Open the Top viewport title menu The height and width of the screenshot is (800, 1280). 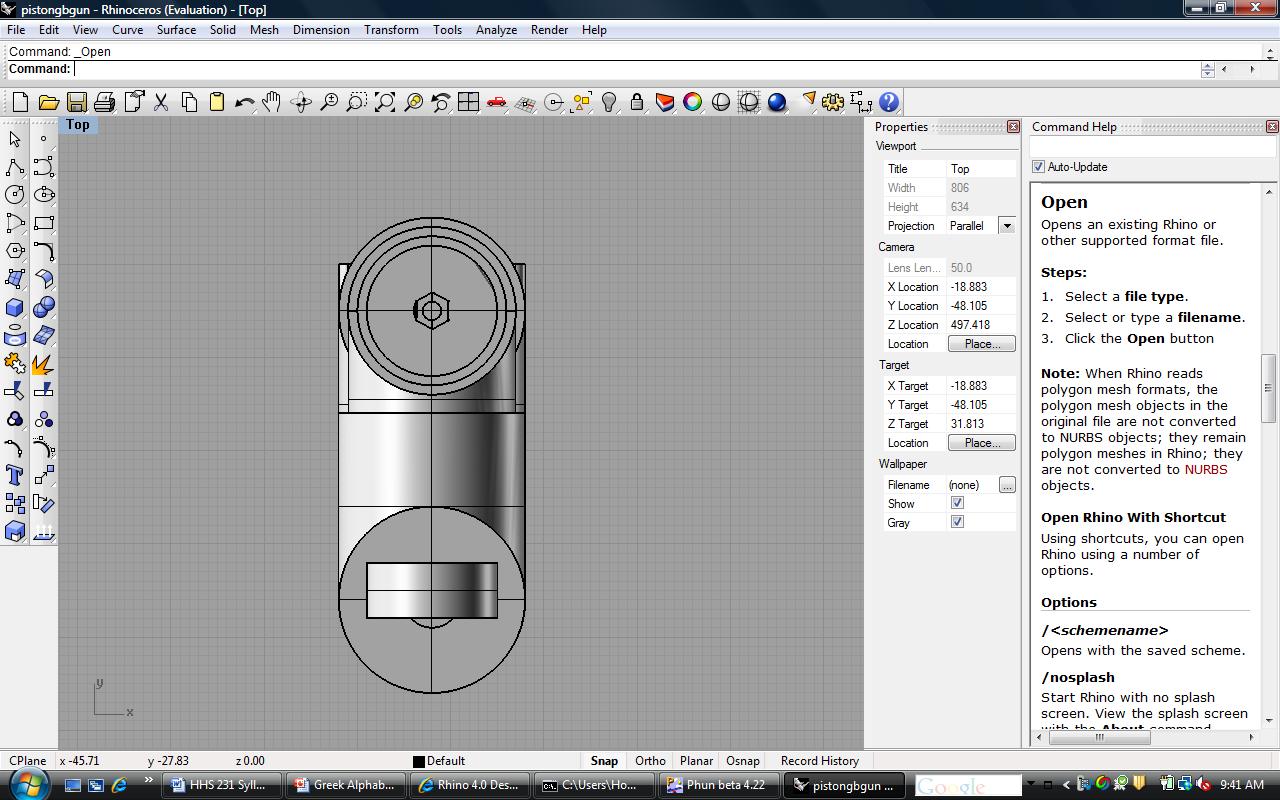[x=78, y=125]
